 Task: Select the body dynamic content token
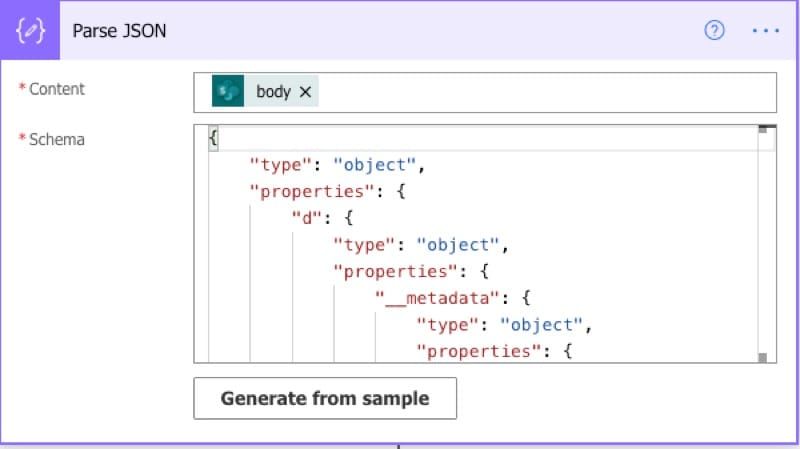[273, 92]
